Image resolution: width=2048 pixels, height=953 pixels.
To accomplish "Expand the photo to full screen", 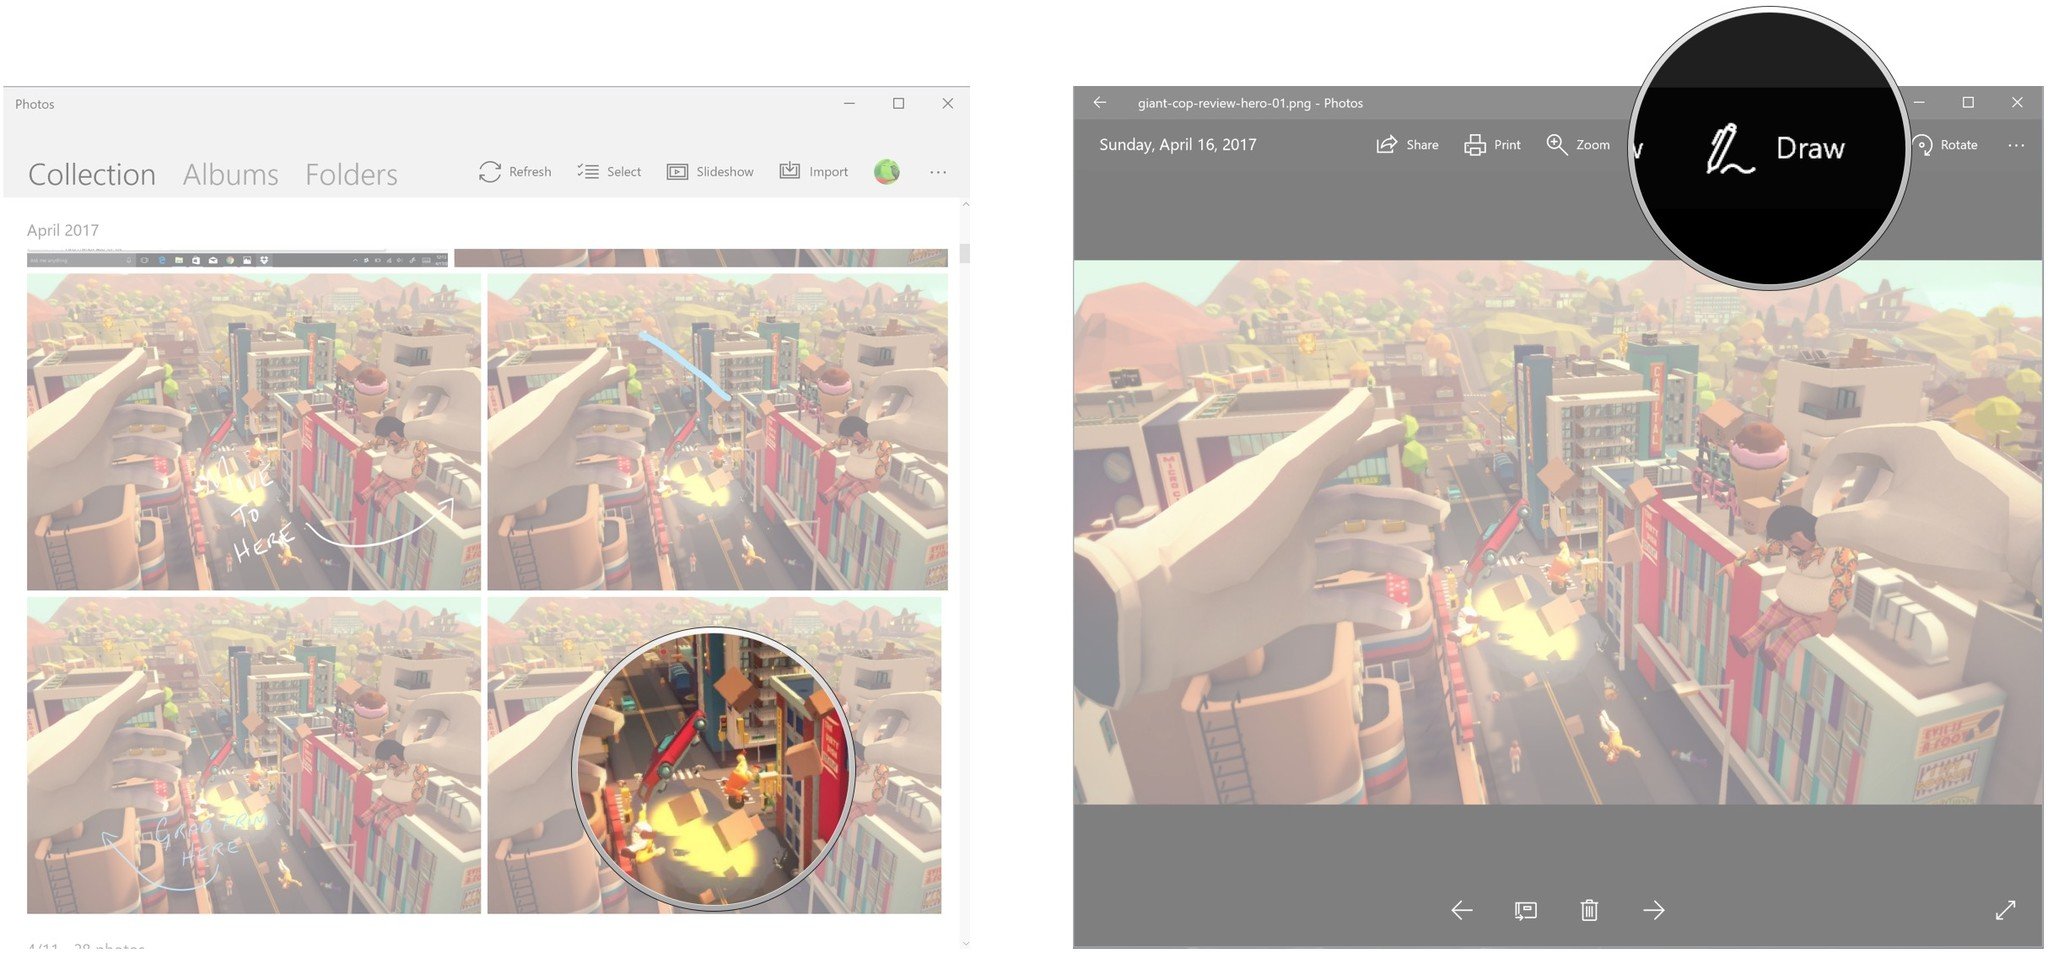I will 2005,910.
